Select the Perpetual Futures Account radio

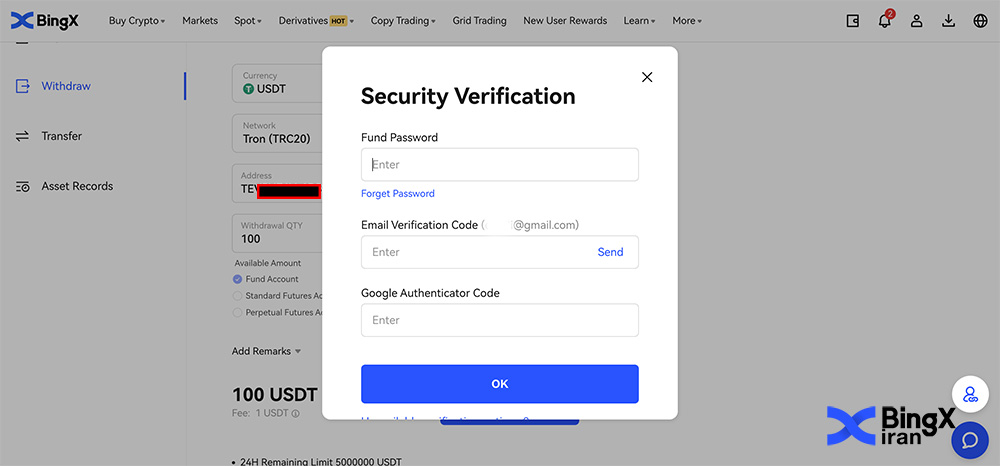tap(238, 312)
